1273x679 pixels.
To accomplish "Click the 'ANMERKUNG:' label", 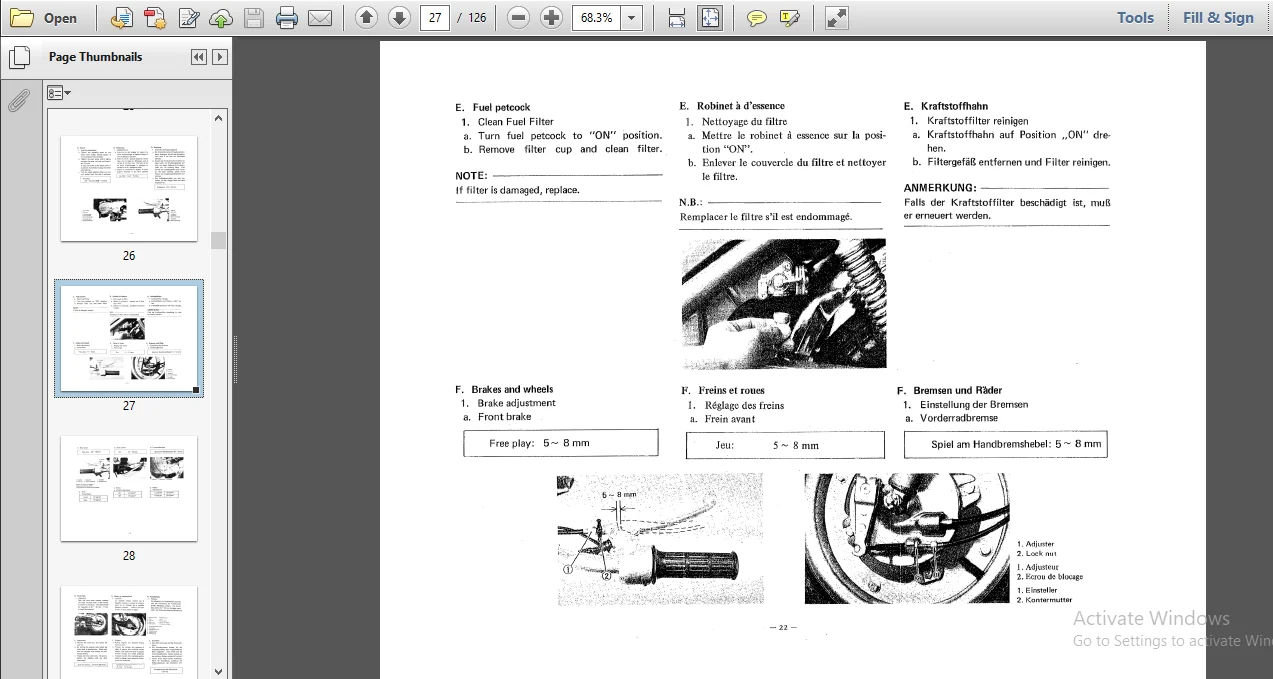I will coord(940,188).
